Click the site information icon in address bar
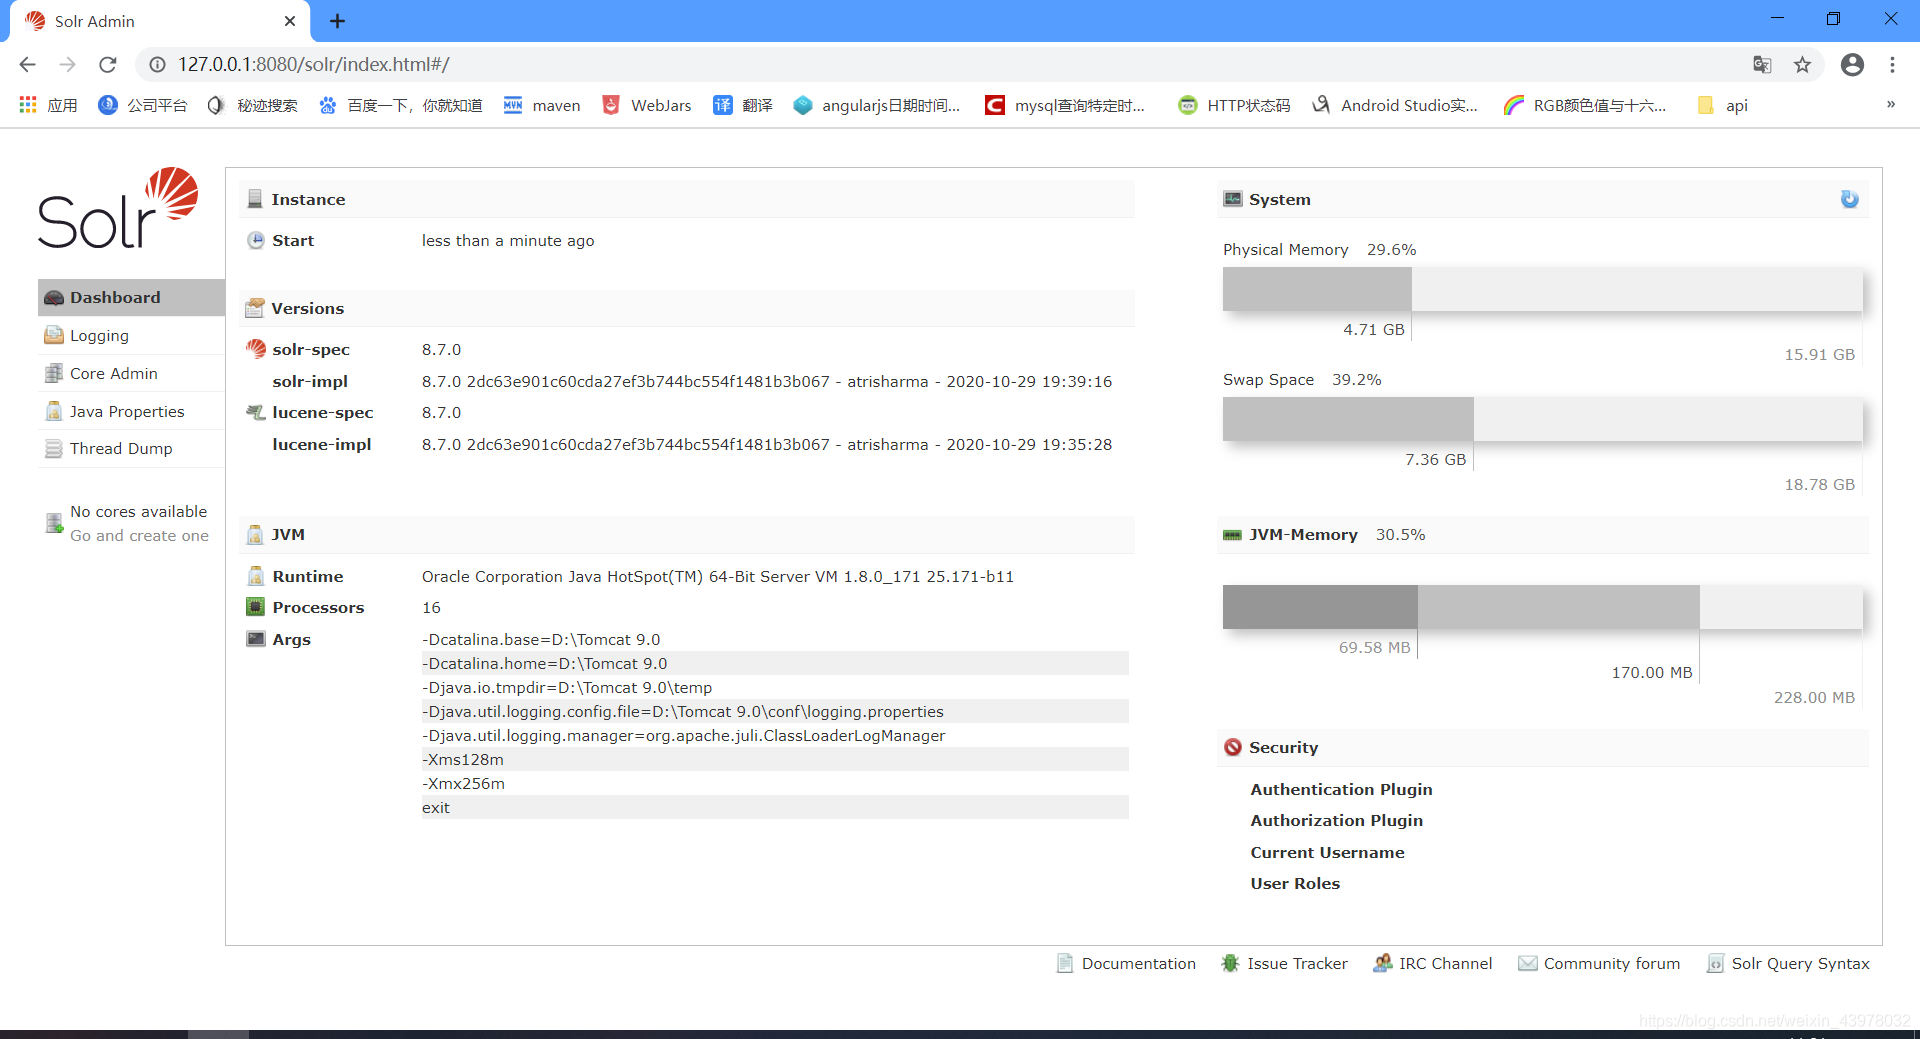 [157, 64]
